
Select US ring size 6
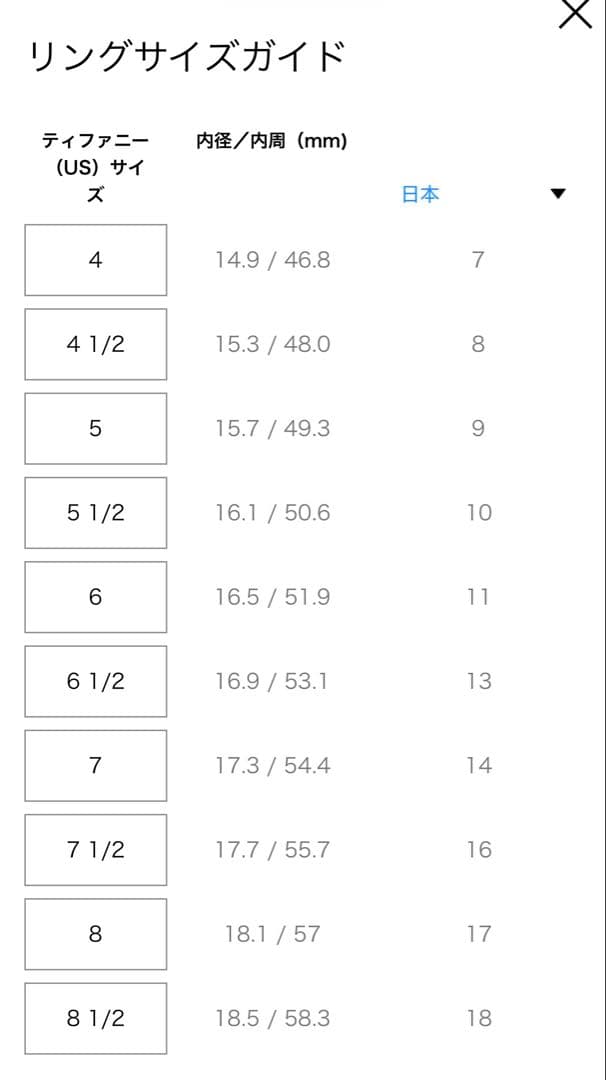96,597
